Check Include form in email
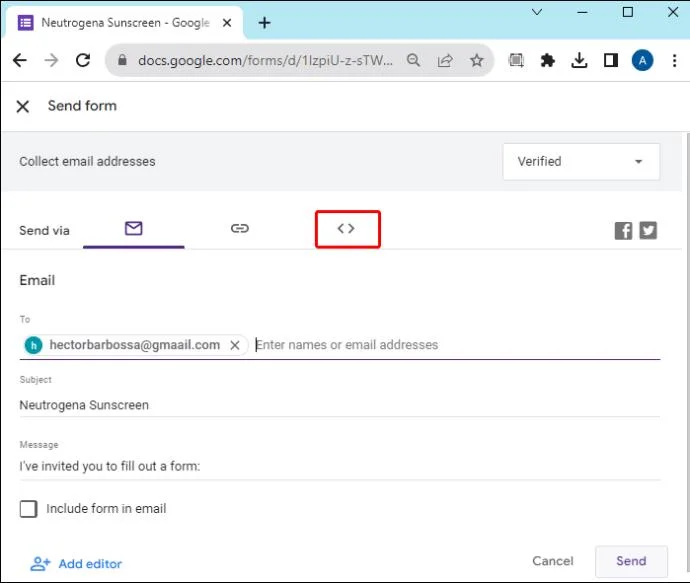 29,509
